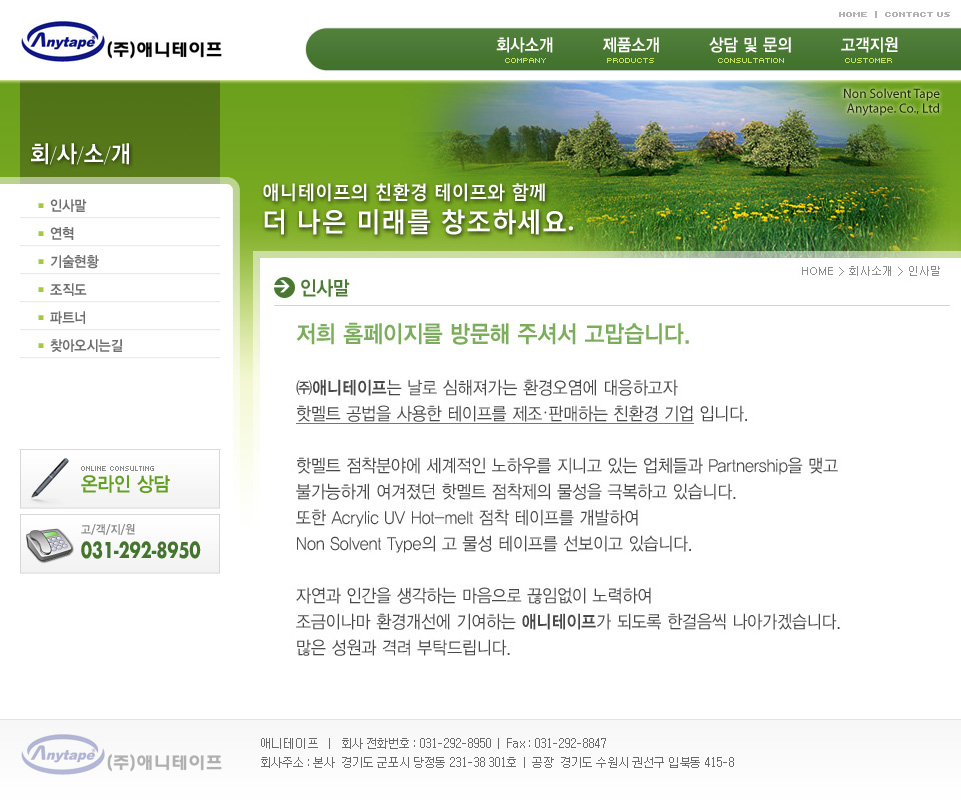961x800 pixels.
Task: Open the CONTACT US link
Action: [917, 14]
